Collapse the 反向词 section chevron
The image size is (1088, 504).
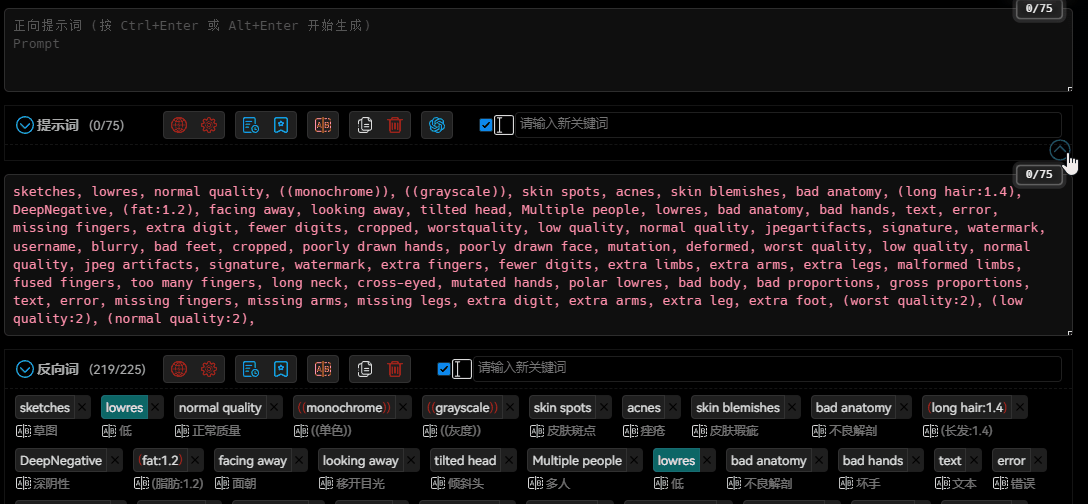click(25, 369)
